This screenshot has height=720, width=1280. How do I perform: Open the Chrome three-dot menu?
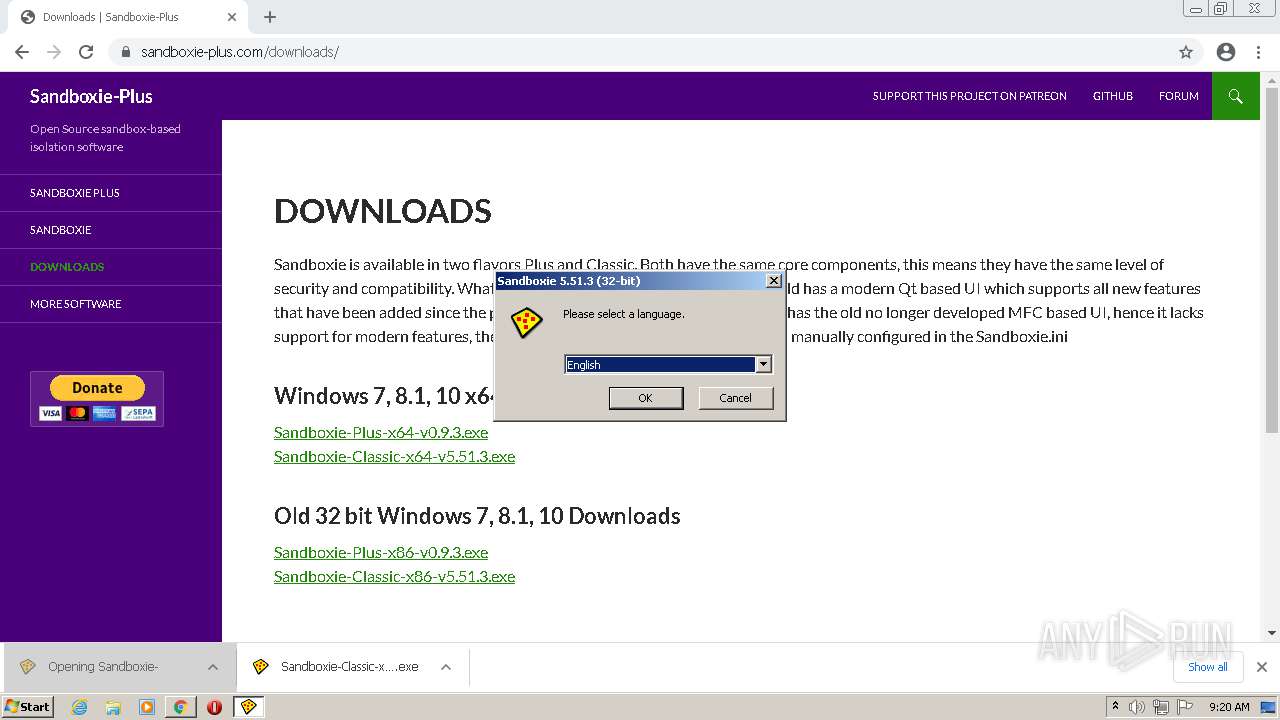[x=1258, y=52]
